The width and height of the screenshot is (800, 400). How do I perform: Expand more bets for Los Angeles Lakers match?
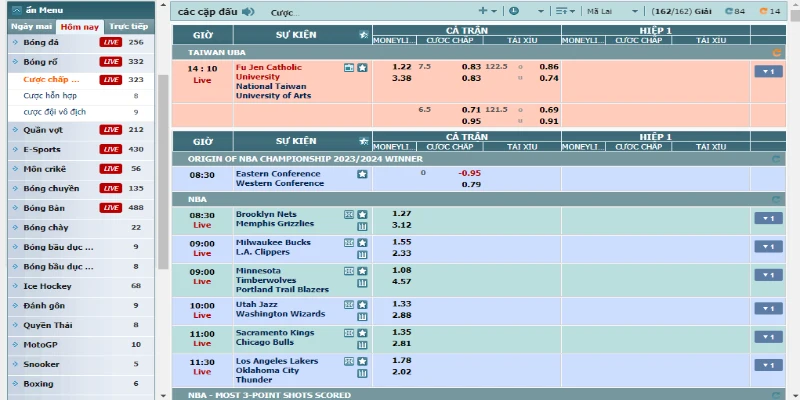coord(768,365)
